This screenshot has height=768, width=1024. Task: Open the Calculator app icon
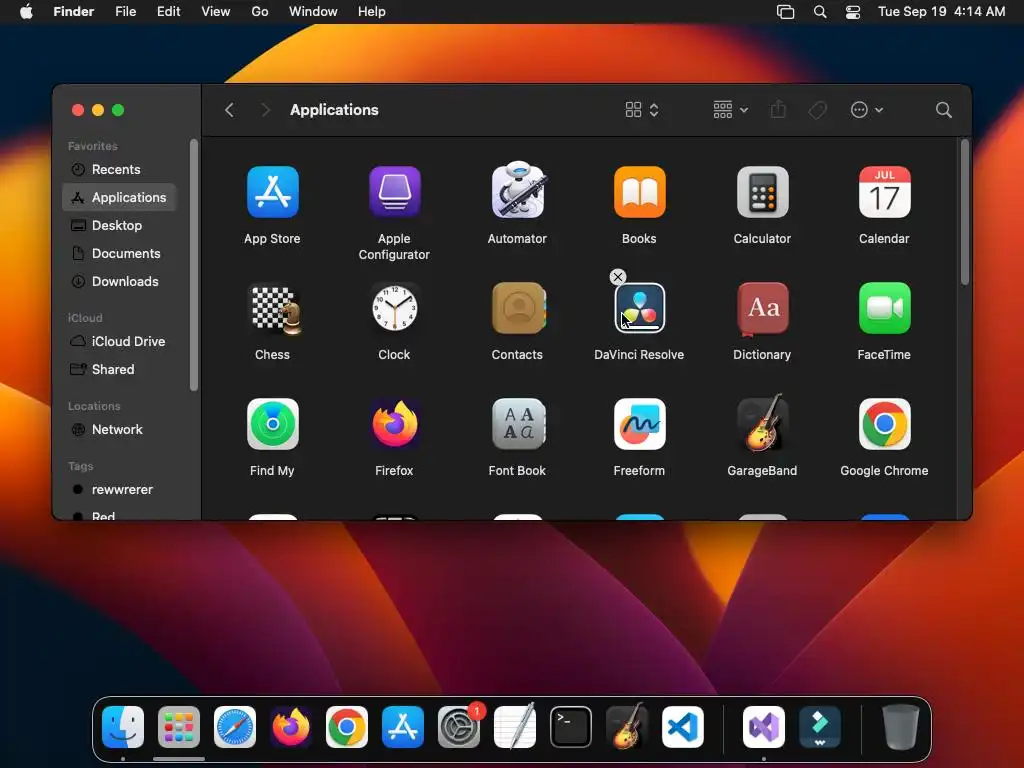click(x=762, y=192)
